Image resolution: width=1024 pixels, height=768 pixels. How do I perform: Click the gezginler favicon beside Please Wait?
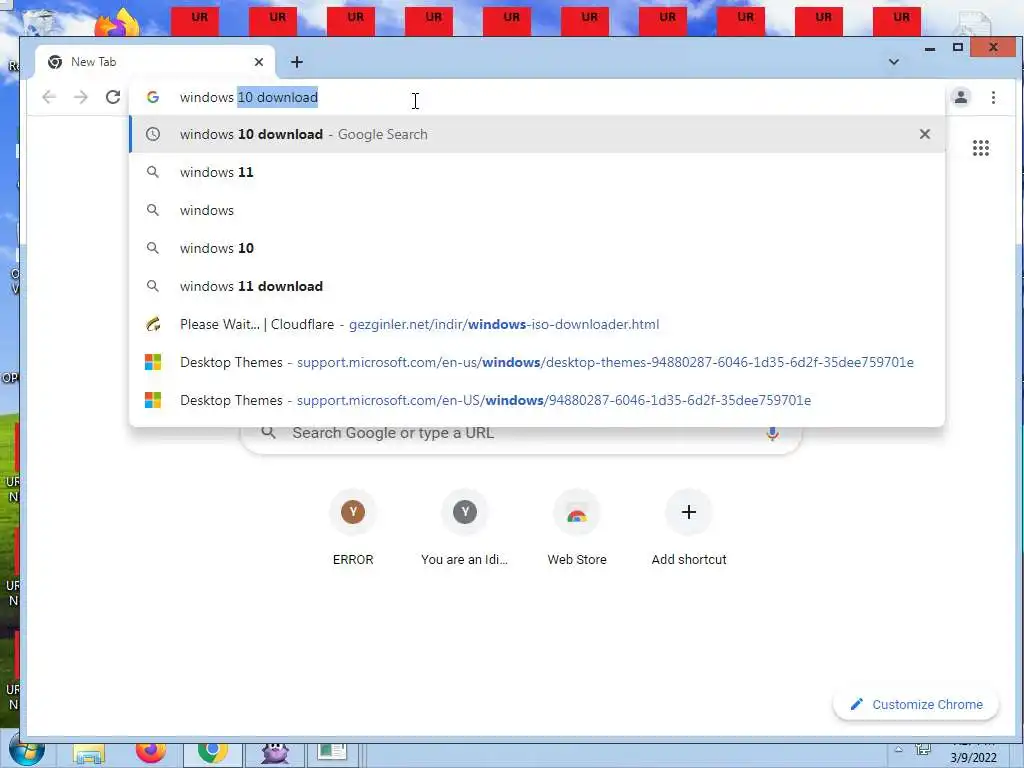click(153, 325)
